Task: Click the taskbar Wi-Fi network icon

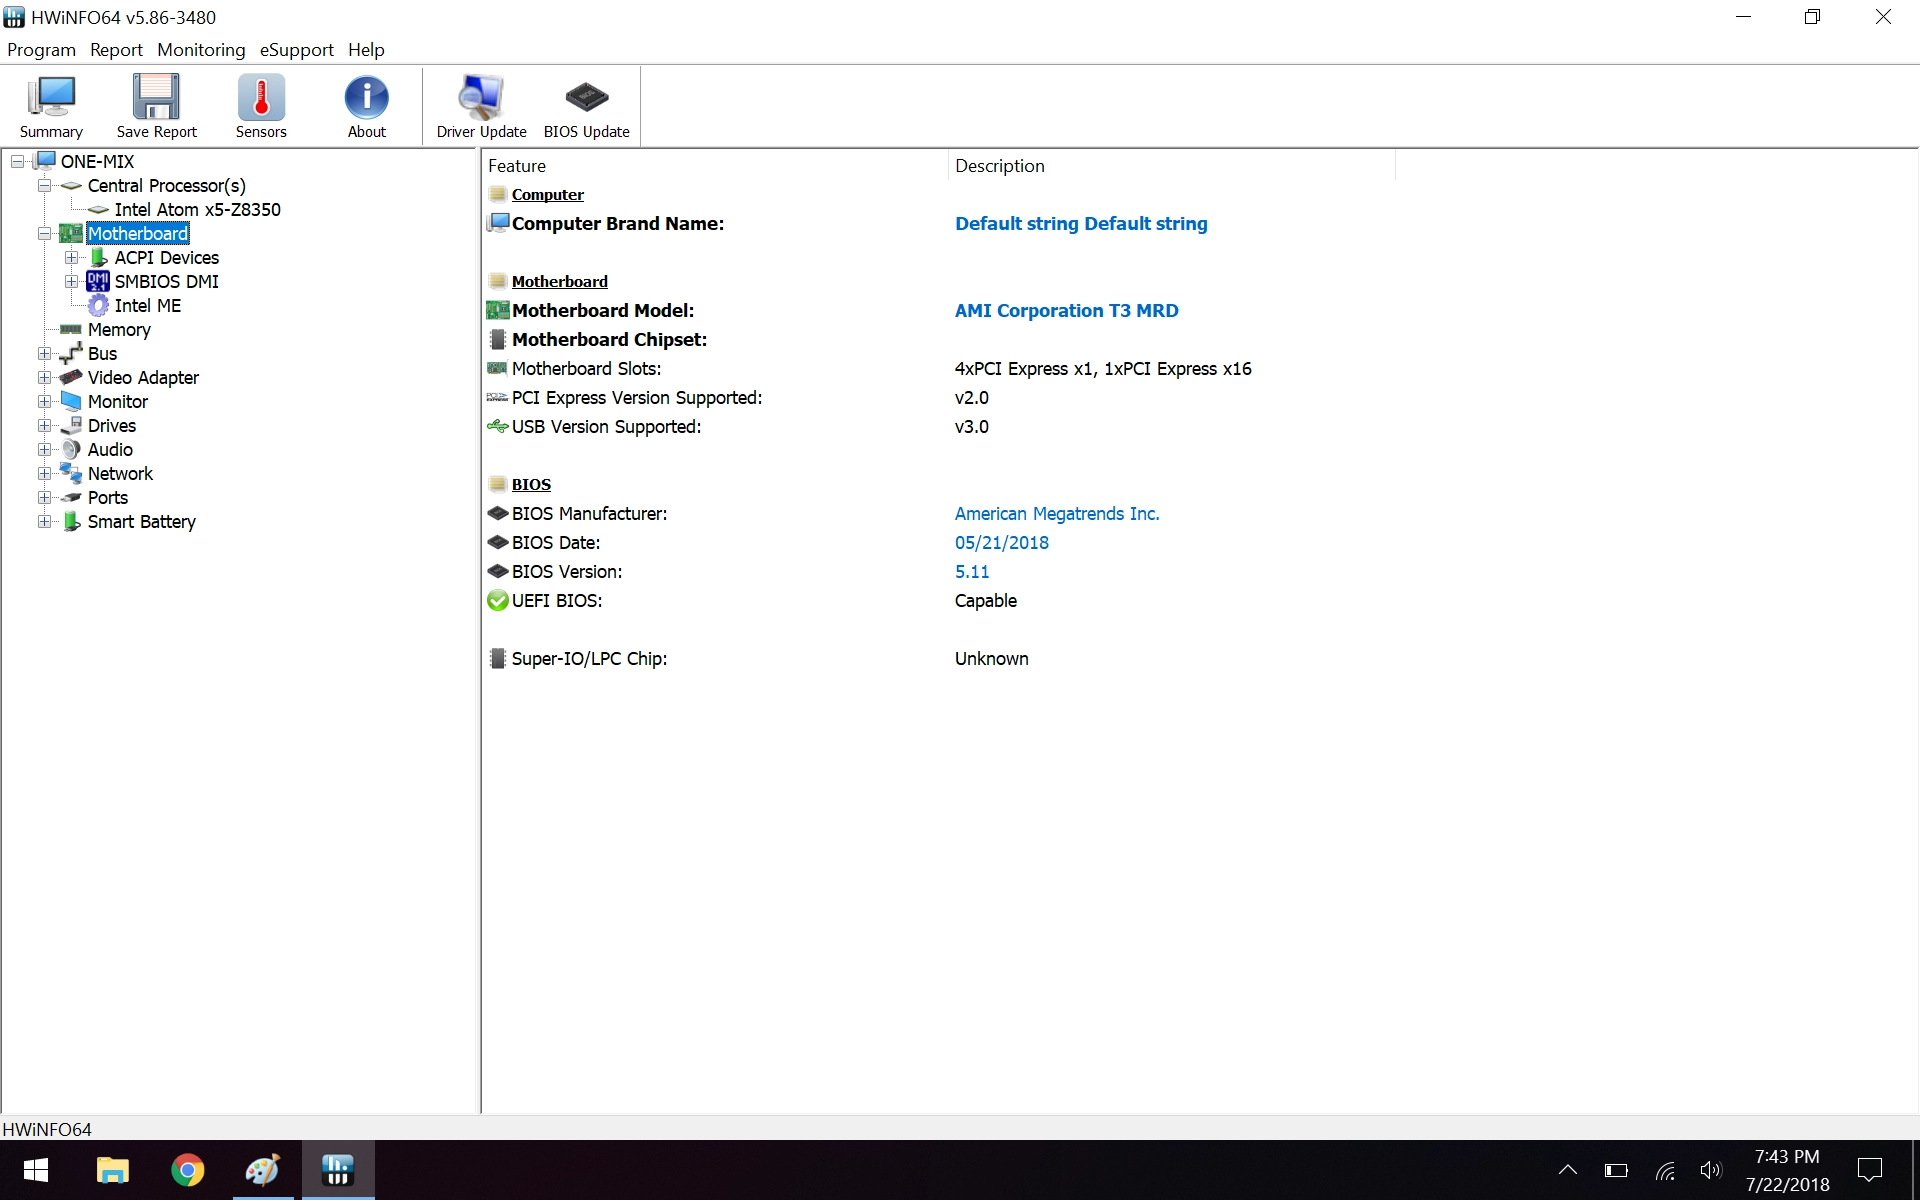Action: coord(1665,1170)
